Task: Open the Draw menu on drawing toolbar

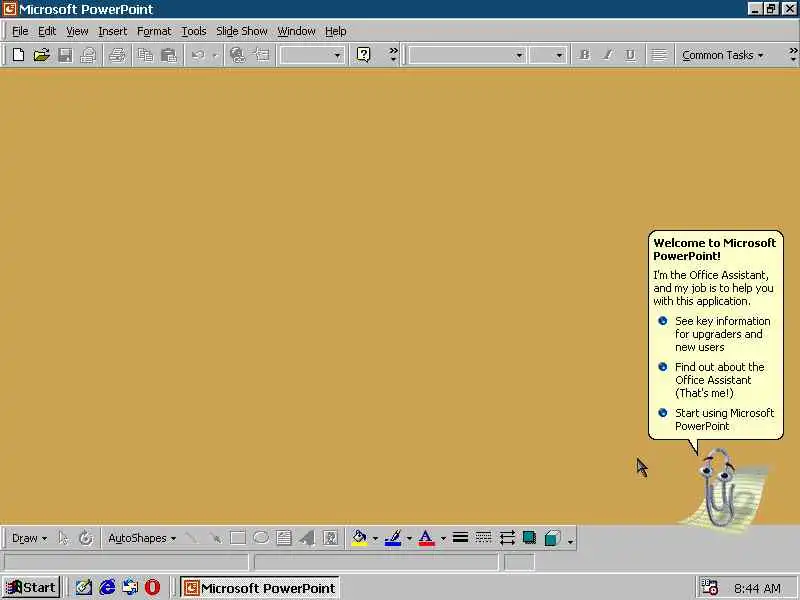Action: coord(29,538)
